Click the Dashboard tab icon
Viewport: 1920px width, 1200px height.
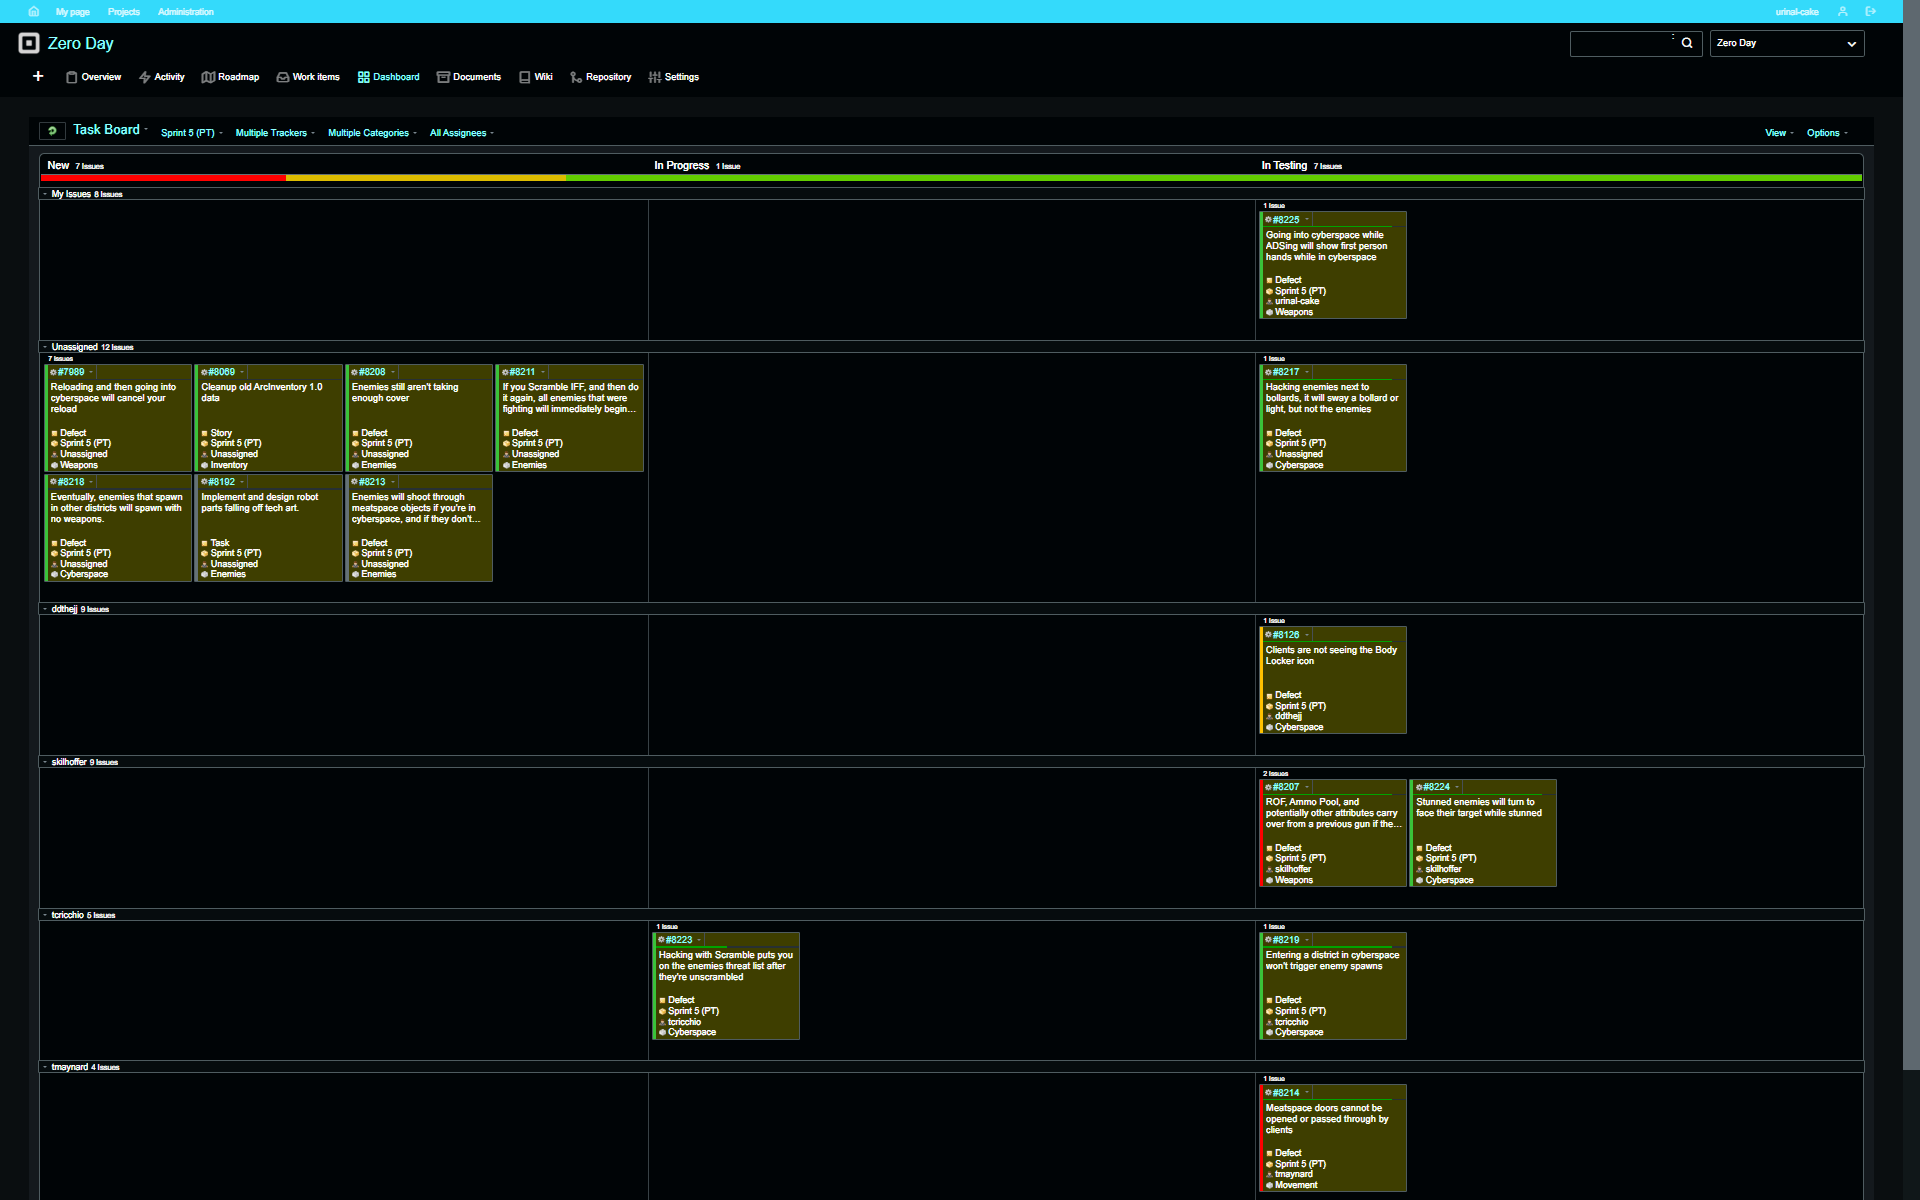362,77
